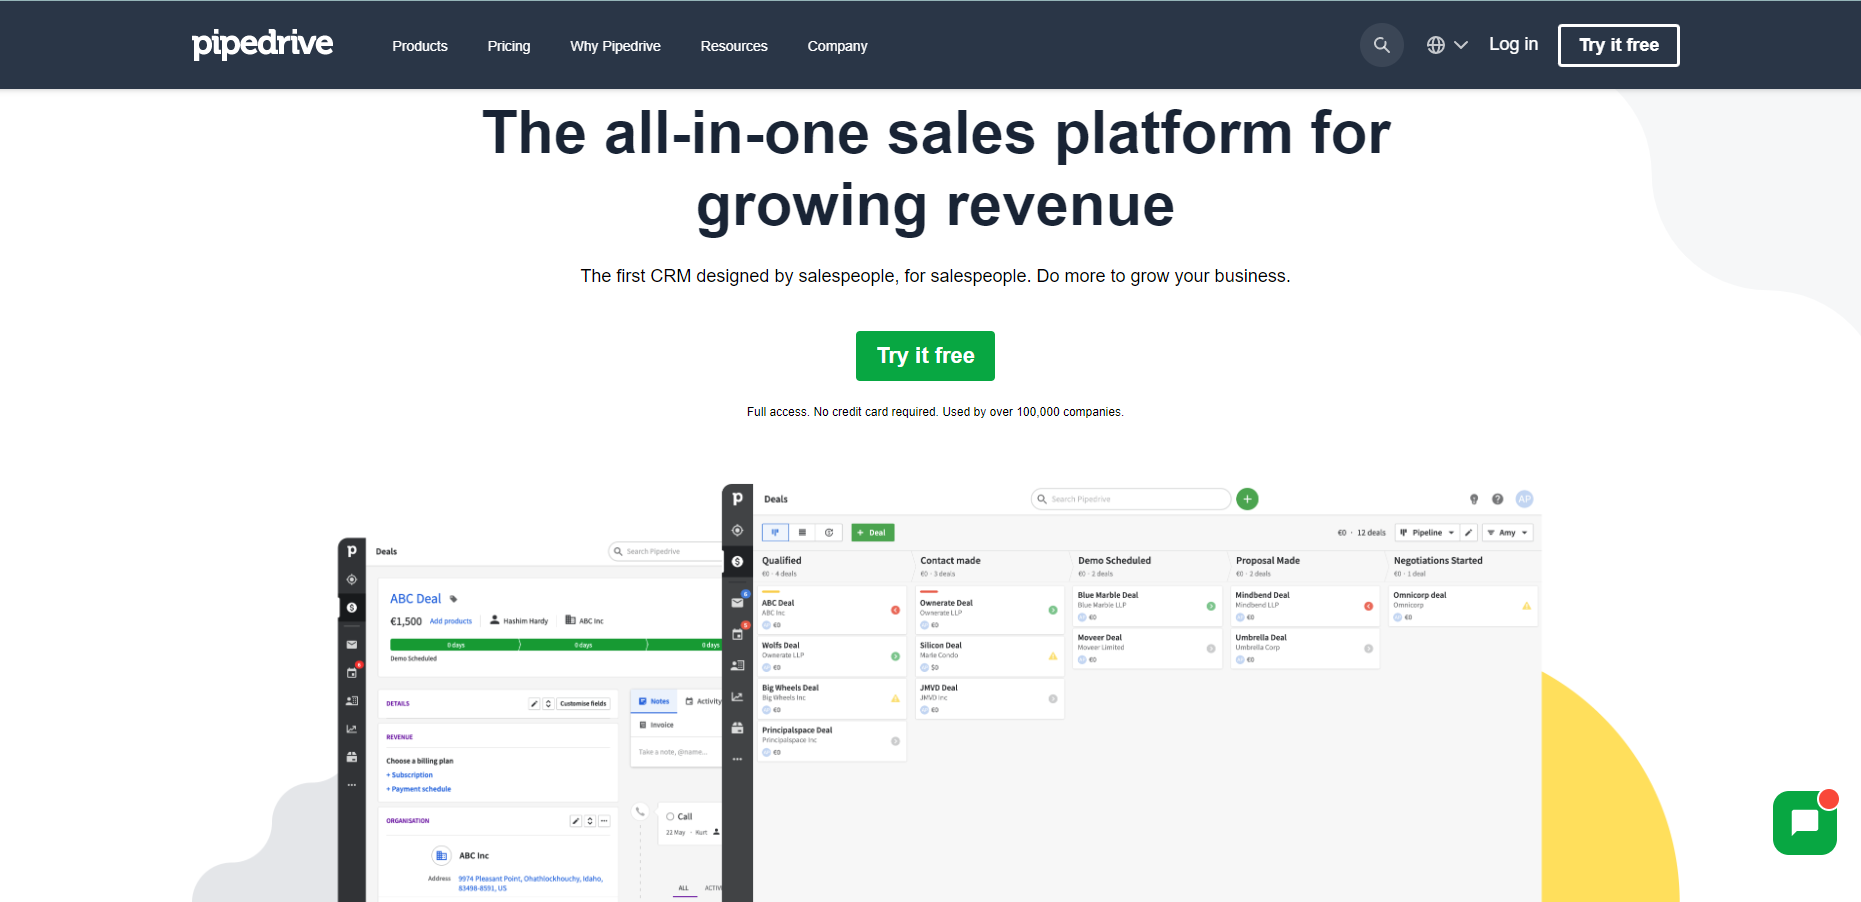Image resolution: width=1861 pixels, height=902 pixels.
Task: Click the green deal stage progress bar
Action: pos(556,645)
